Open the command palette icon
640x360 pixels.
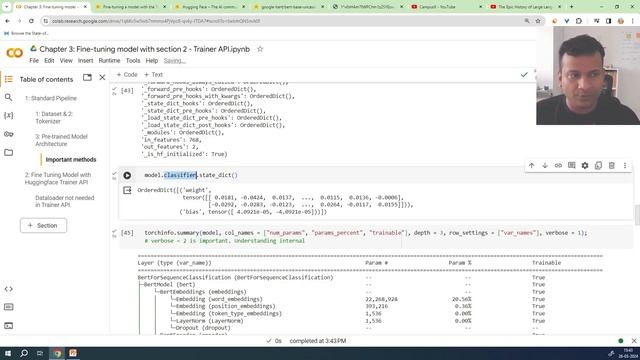coord(9,307)
